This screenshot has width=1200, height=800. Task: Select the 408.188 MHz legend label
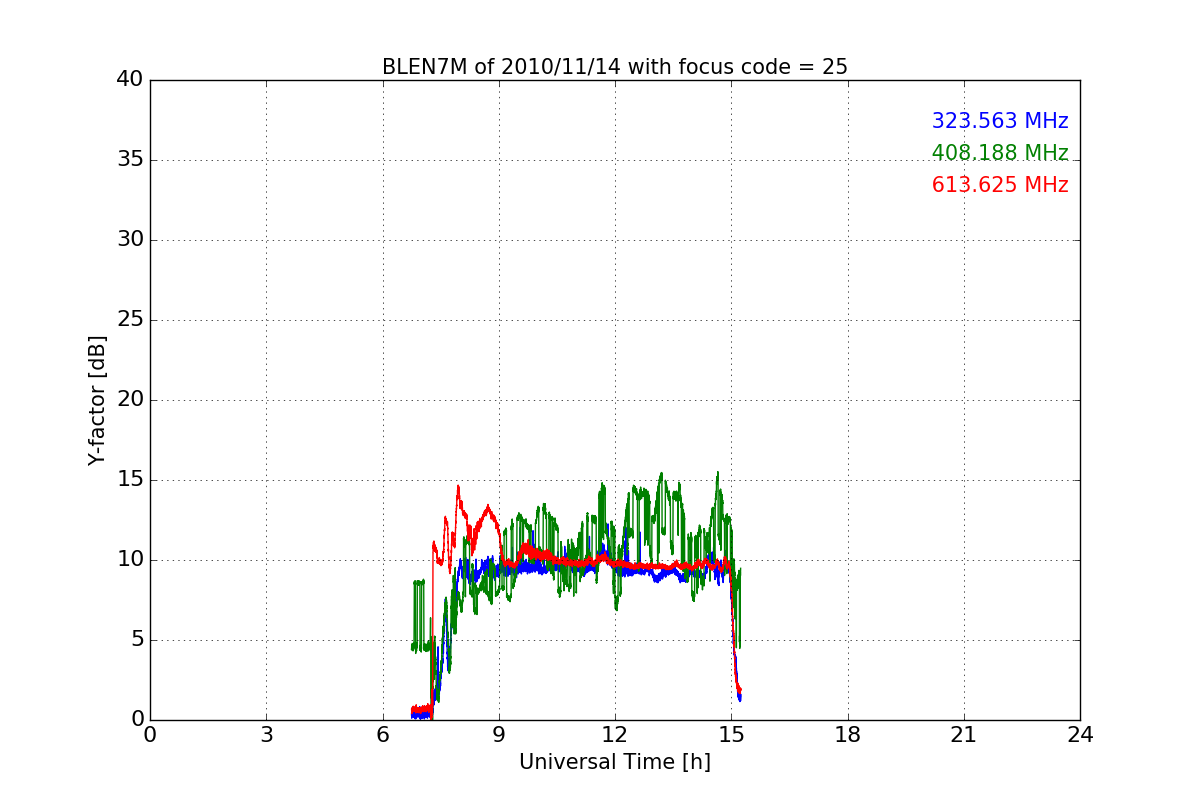point(1000,153)
